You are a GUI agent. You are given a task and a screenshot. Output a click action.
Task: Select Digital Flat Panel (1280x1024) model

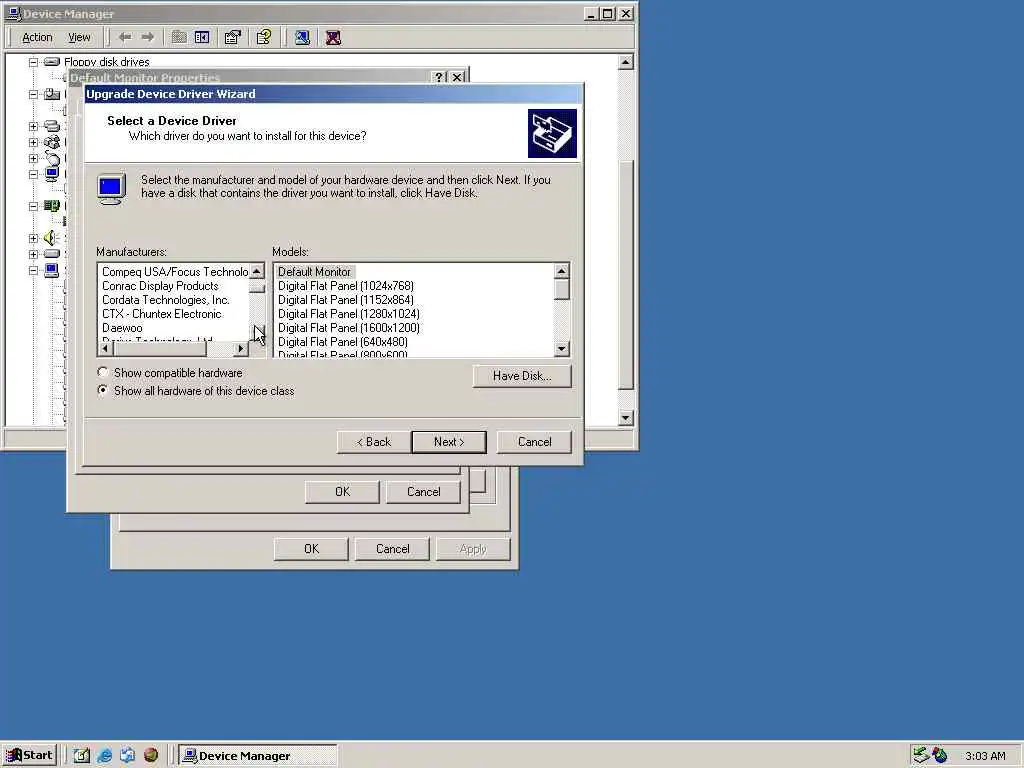pos(349,314)
